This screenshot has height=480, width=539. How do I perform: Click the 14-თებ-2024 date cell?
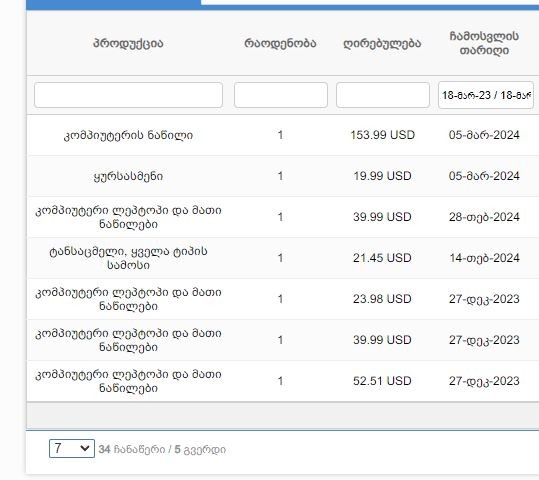pos(484,258)
